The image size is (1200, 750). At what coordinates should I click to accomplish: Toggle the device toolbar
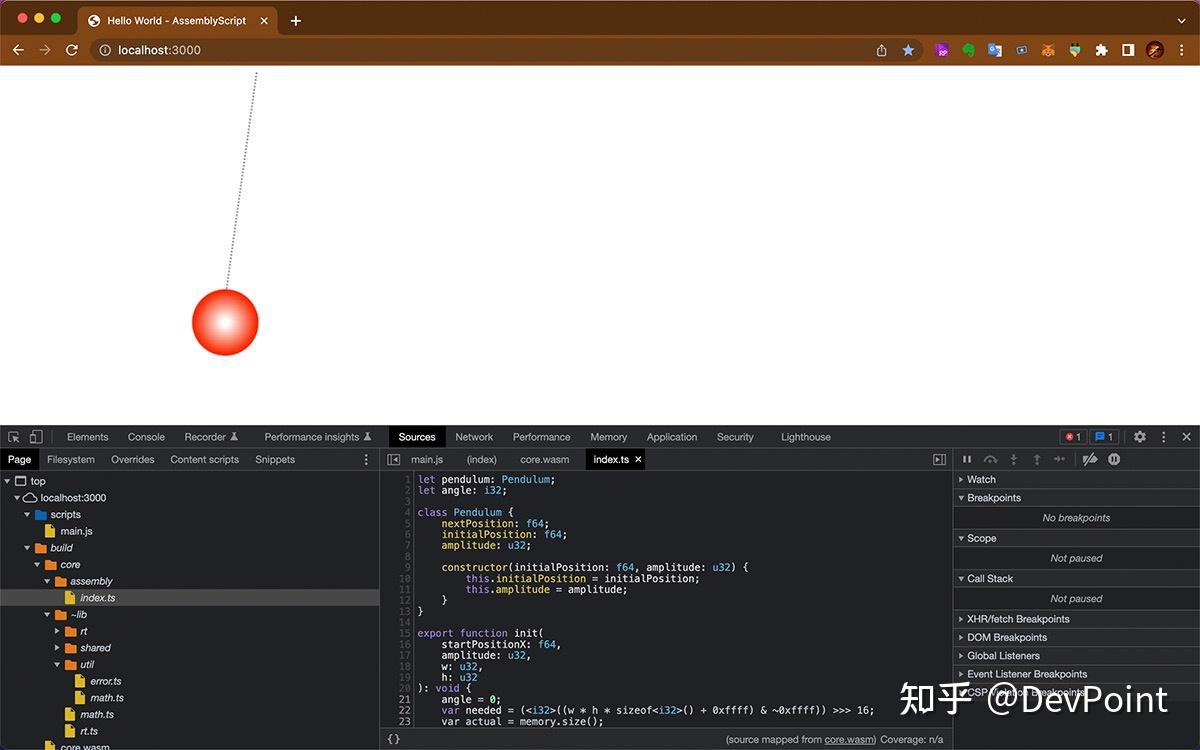[37, 437]
